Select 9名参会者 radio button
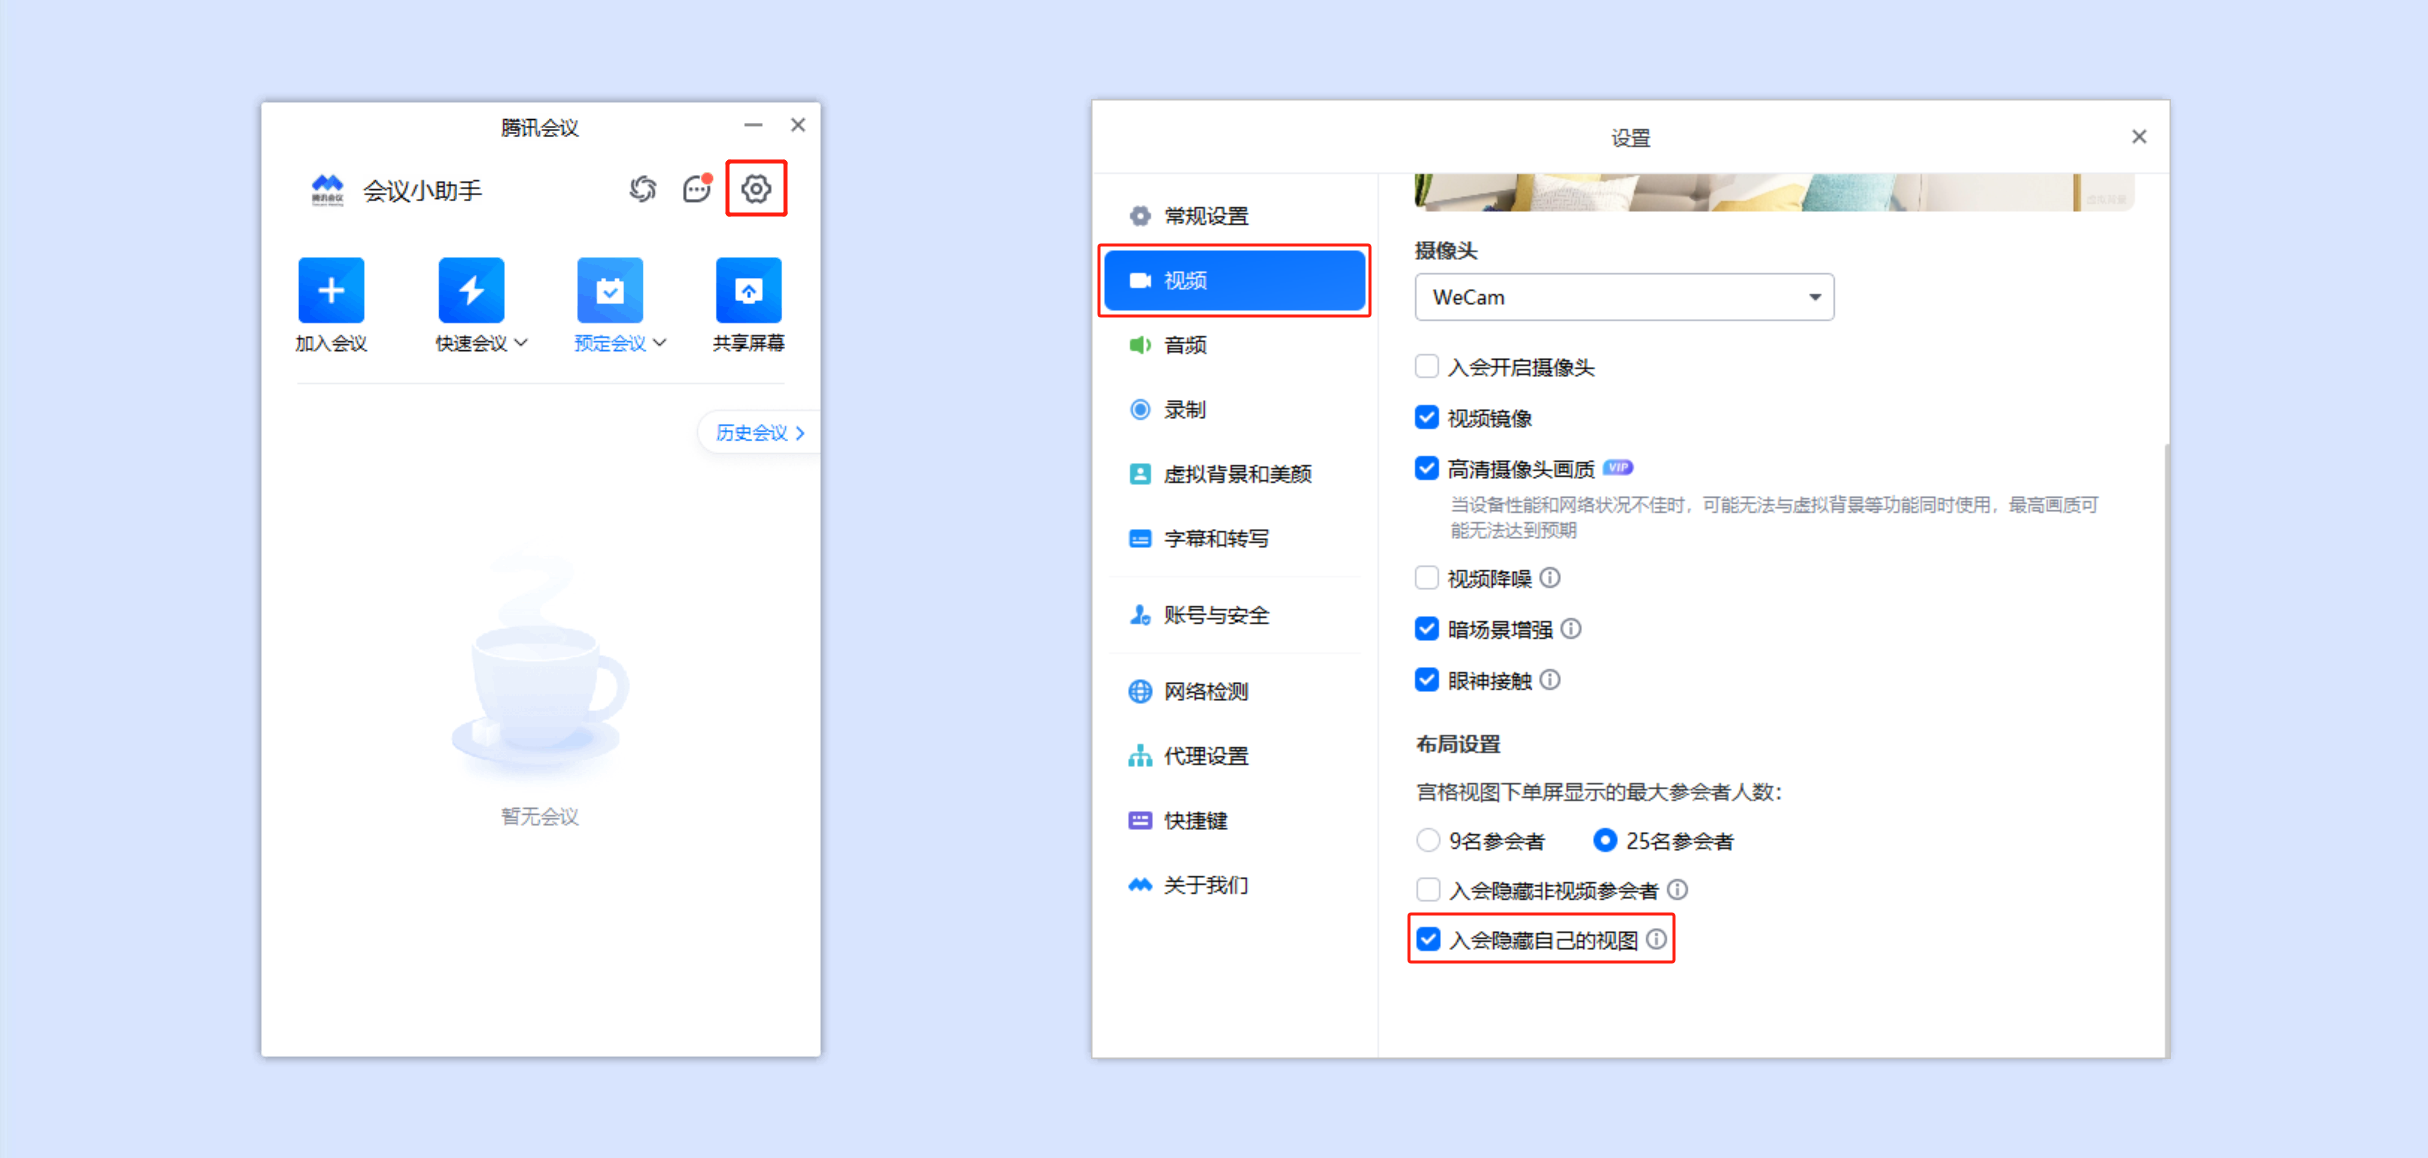The image size is (2428, 1158). coord(1428,840)
